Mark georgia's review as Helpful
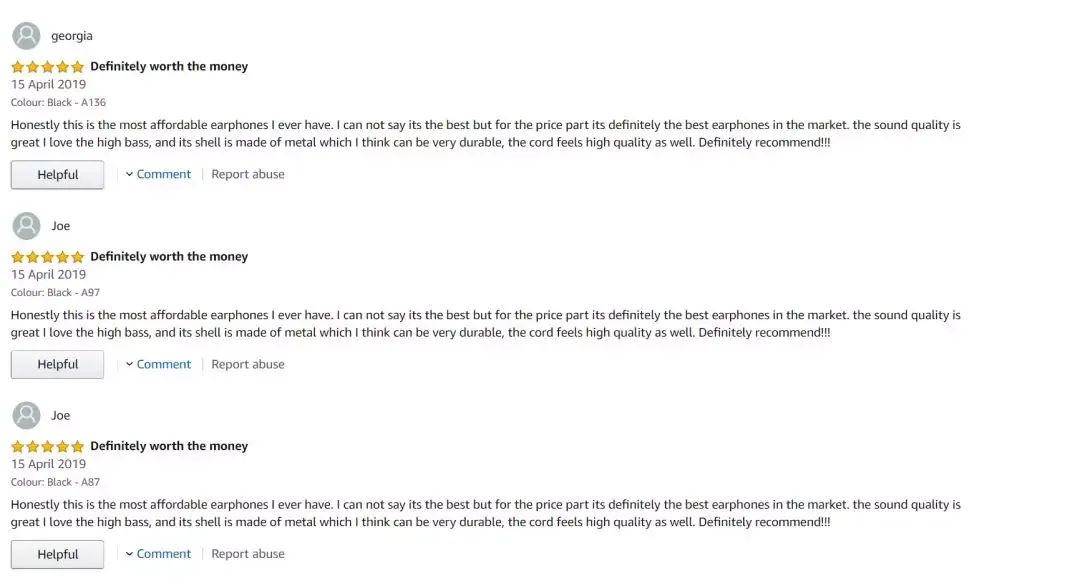The image size is (1080, 586). pos(57,175)
